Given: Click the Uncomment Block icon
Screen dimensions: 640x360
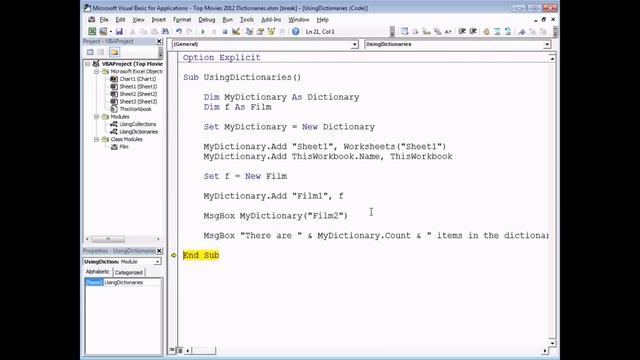Looking at the screenshot, I should point(508,31).
